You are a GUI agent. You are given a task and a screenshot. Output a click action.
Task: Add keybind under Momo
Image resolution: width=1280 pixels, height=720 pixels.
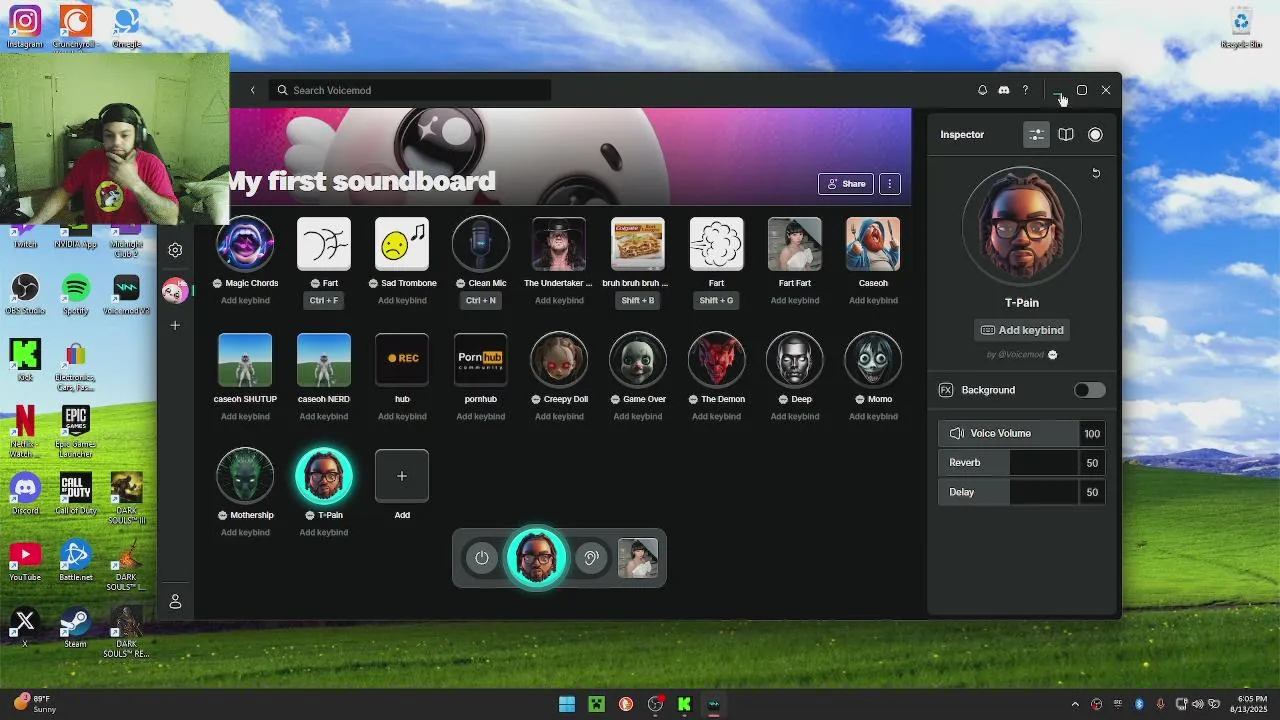point(873,416)
